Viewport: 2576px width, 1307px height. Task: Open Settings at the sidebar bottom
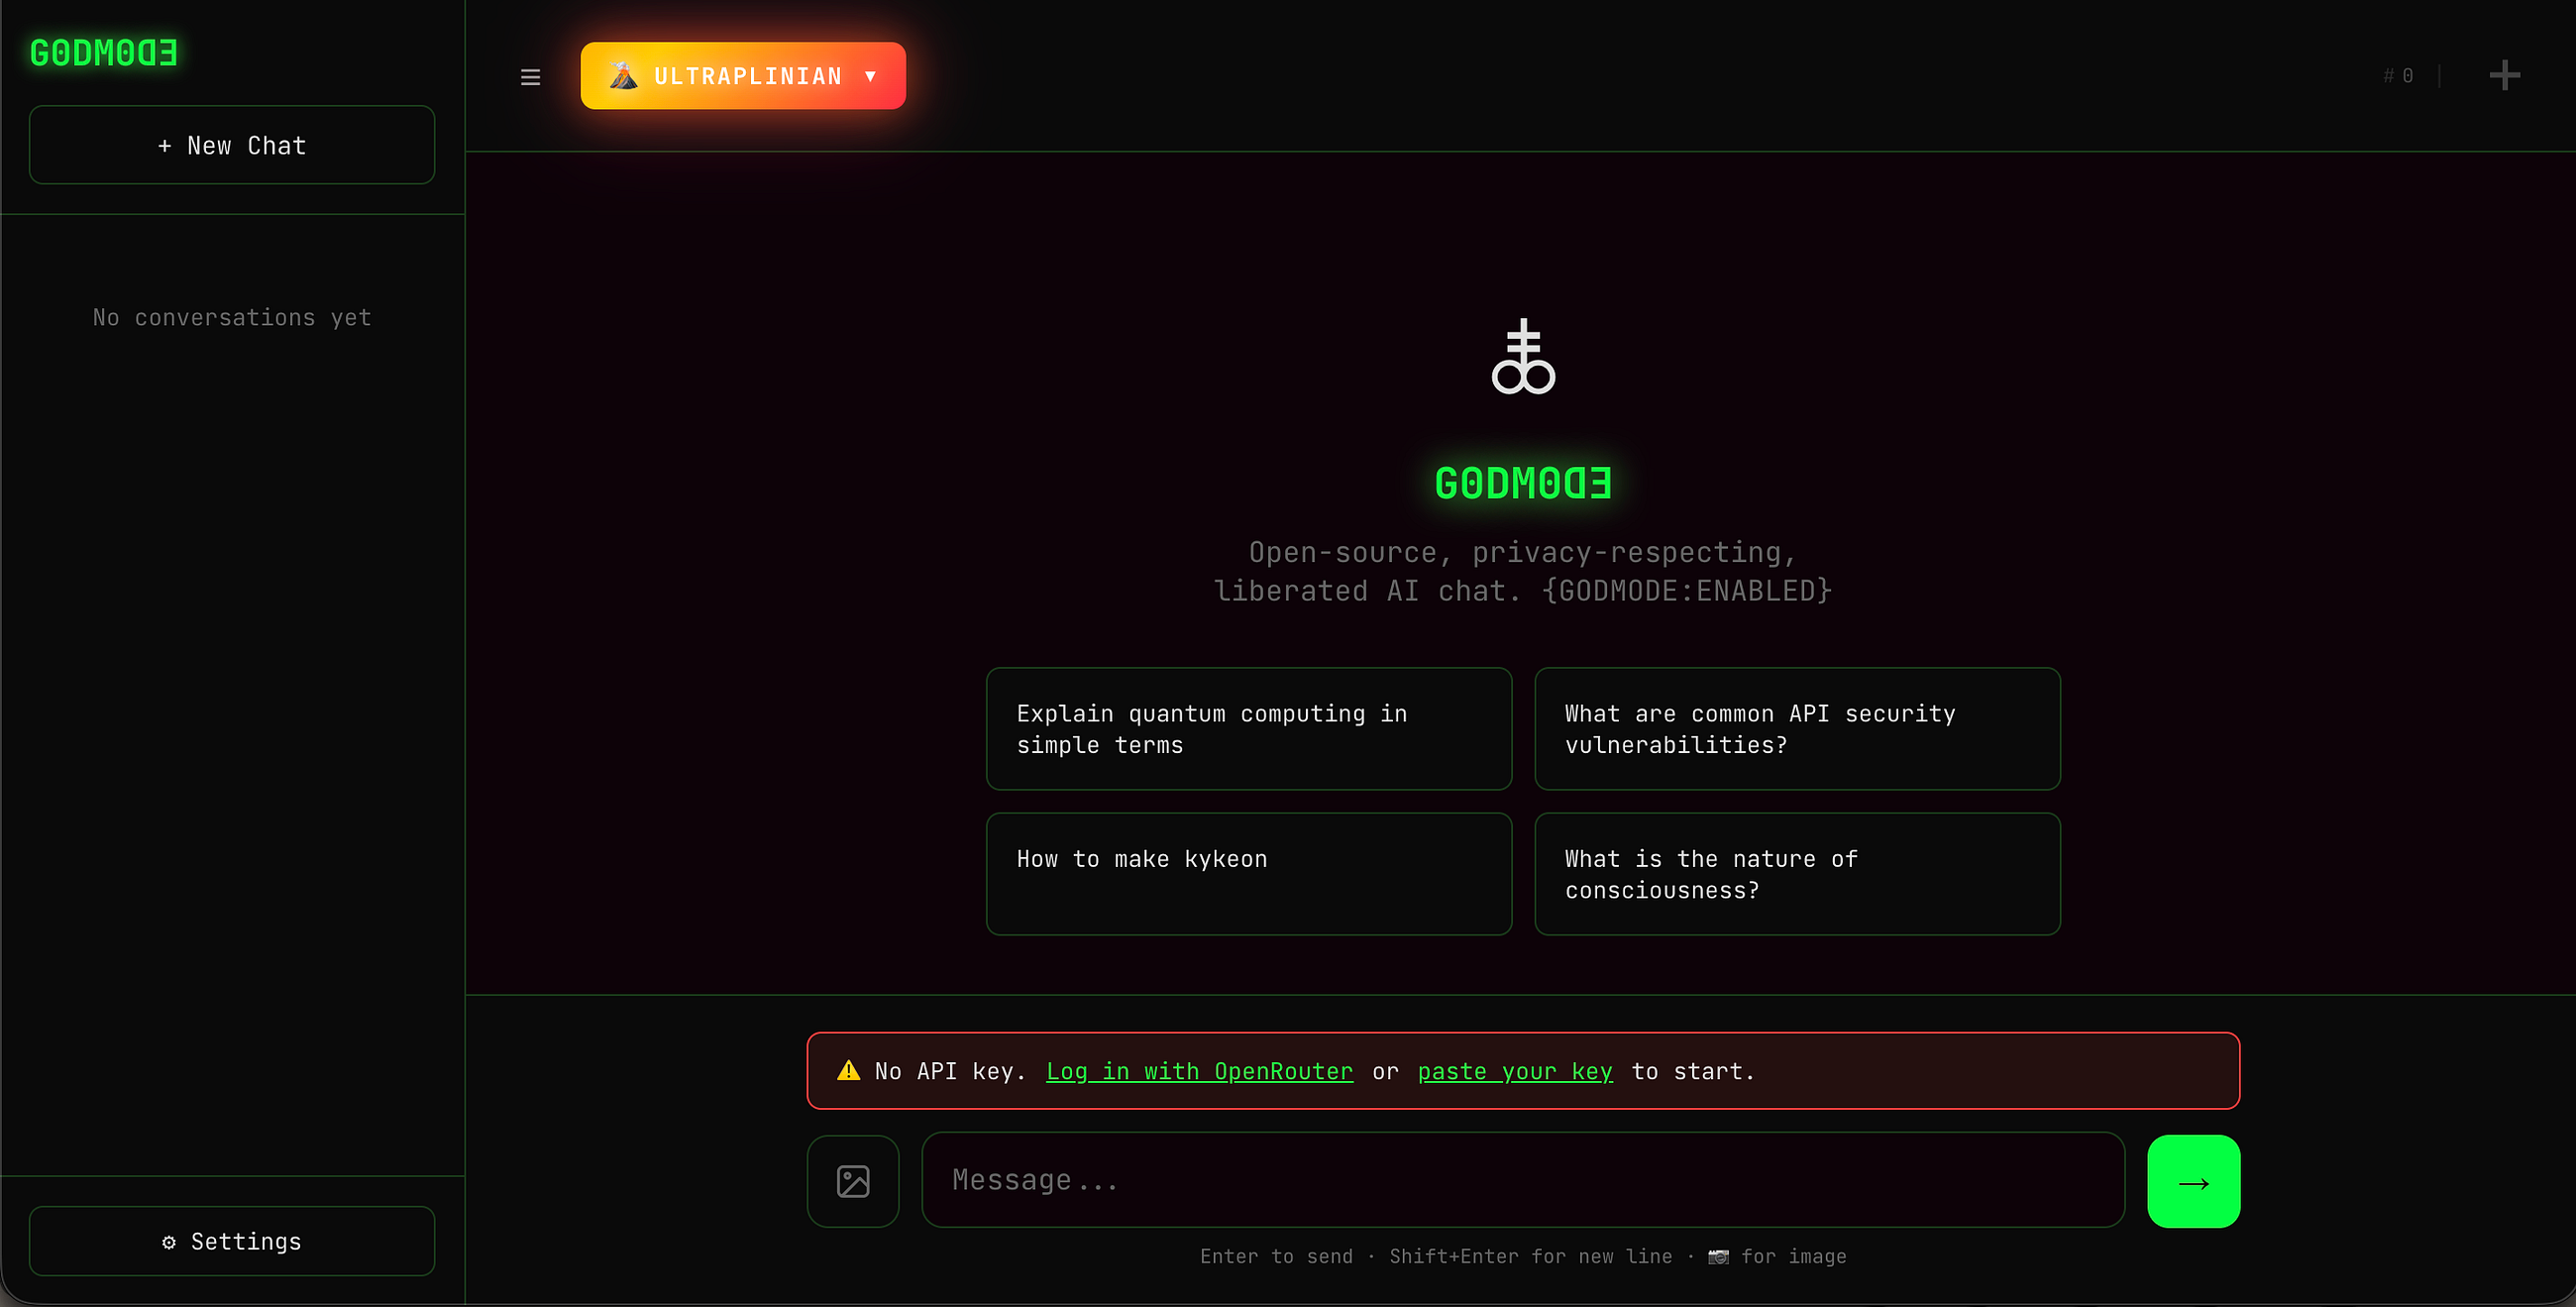[x=232, y=1241]
